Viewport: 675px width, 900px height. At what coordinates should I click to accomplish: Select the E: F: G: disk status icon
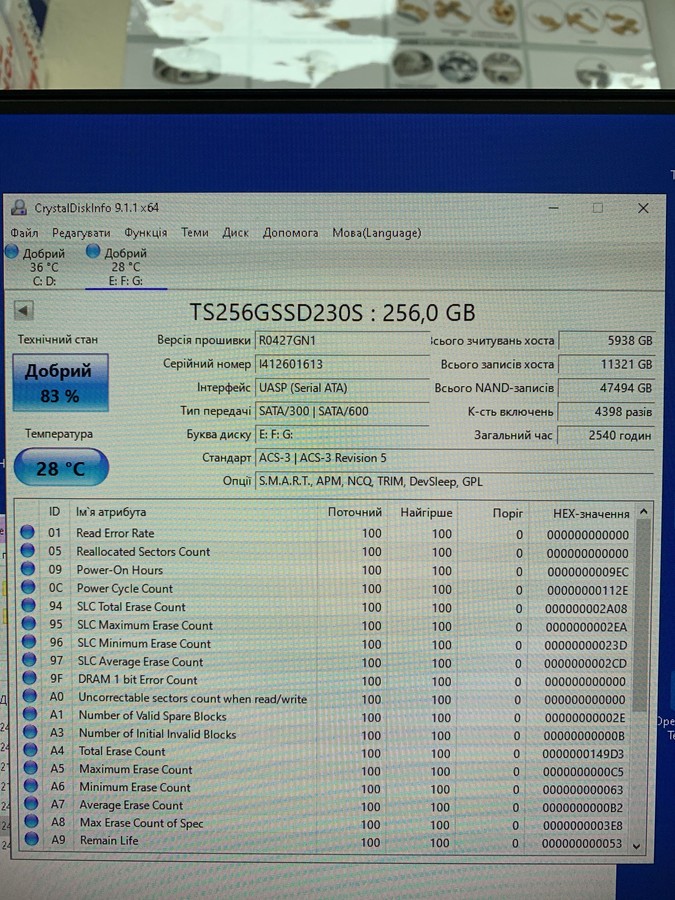click(93, 251)
